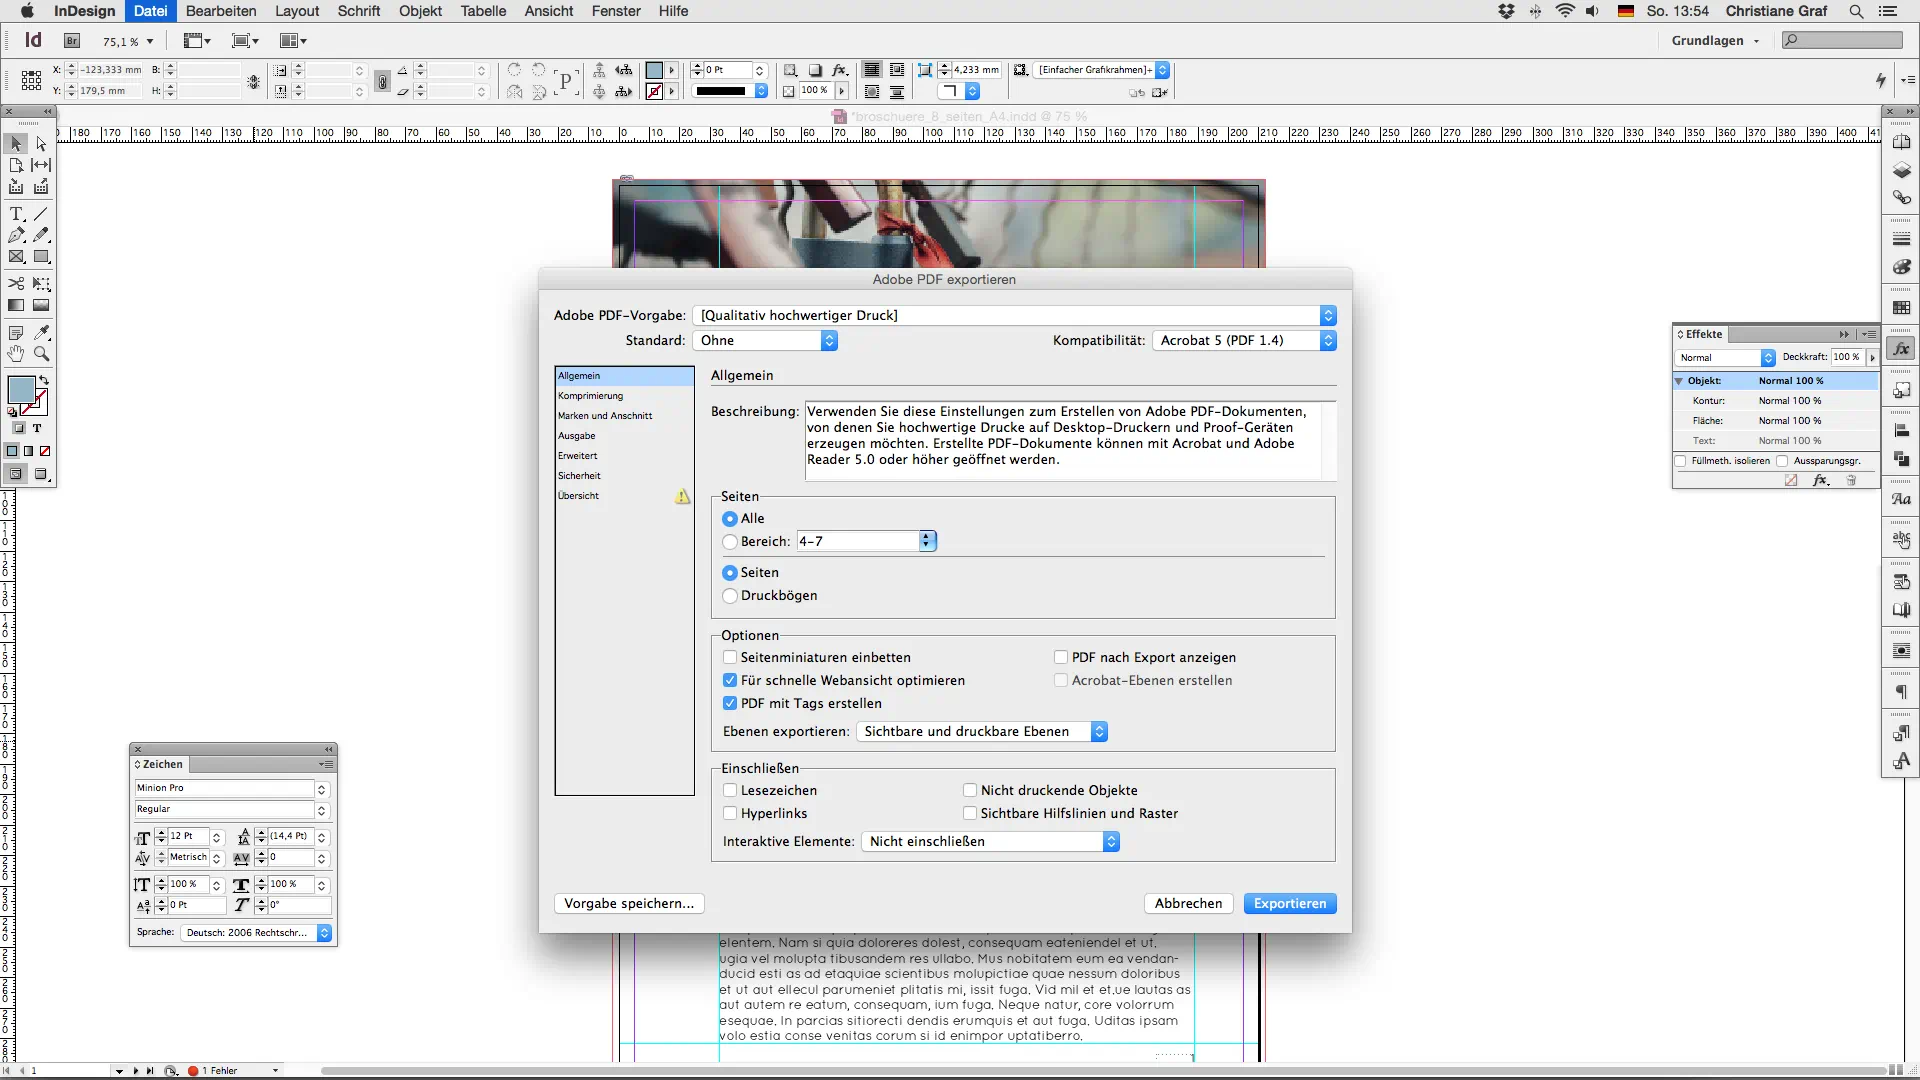Select the Type tool
This screenshot has width=1920, height=1080.
click(16, 213)
